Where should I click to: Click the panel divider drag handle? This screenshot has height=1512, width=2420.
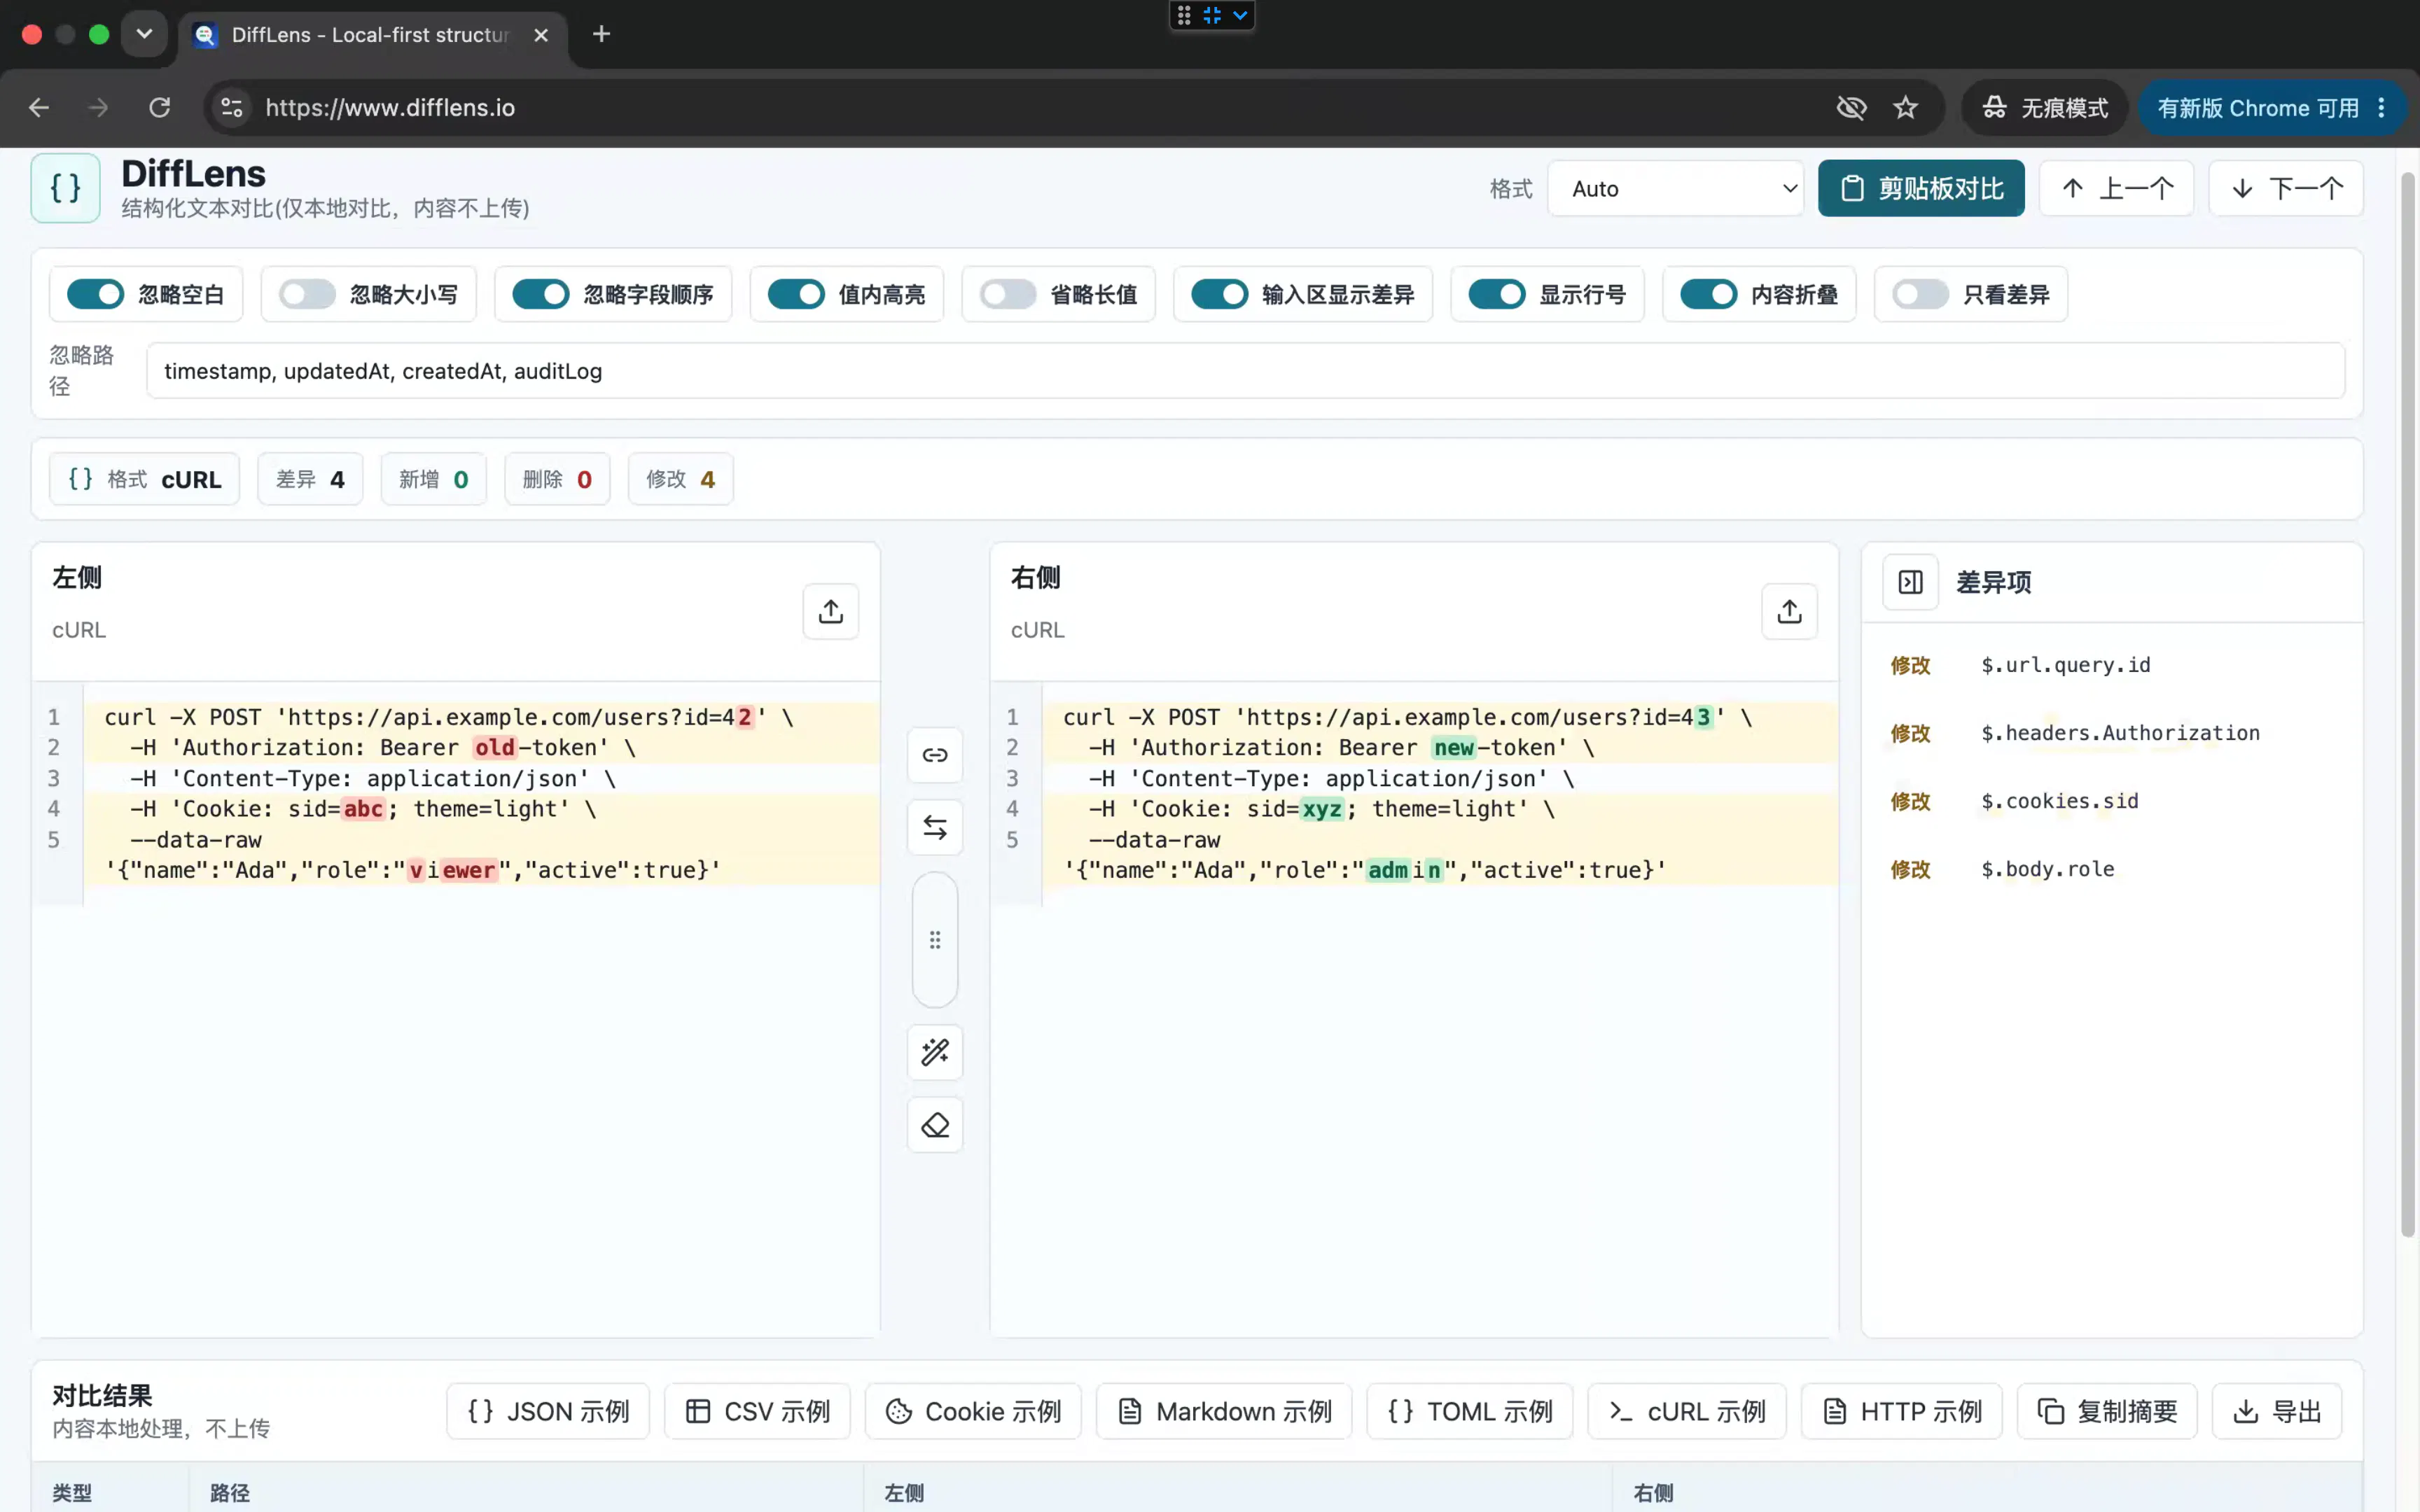pyautogui.click(x=935, y=940)
